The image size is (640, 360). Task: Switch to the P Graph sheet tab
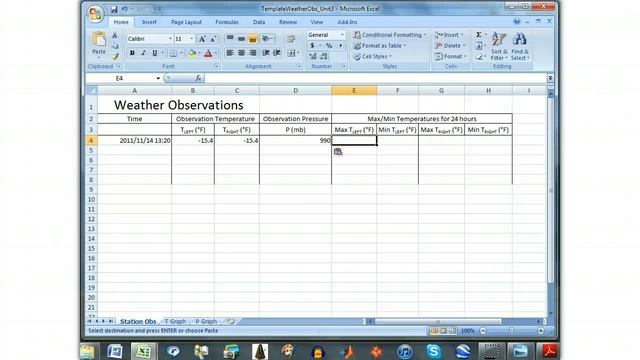[206, 322]
